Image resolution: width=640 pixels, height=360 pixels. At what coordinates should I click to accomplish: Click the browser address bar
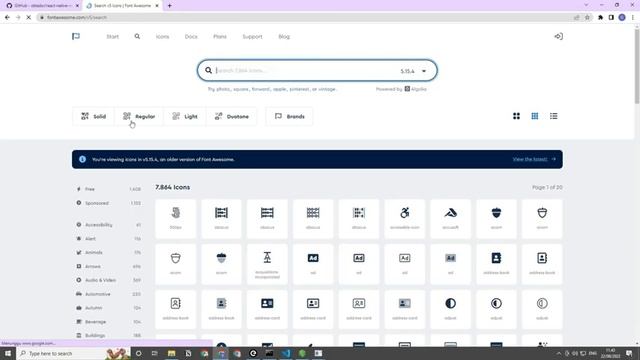(x=306, y=18)
